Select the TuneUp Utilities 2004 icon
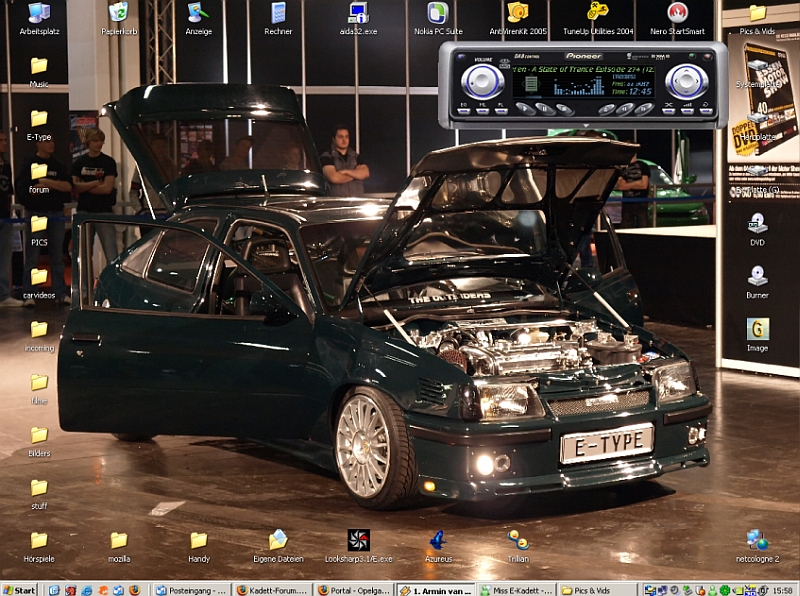 (597, 13)
